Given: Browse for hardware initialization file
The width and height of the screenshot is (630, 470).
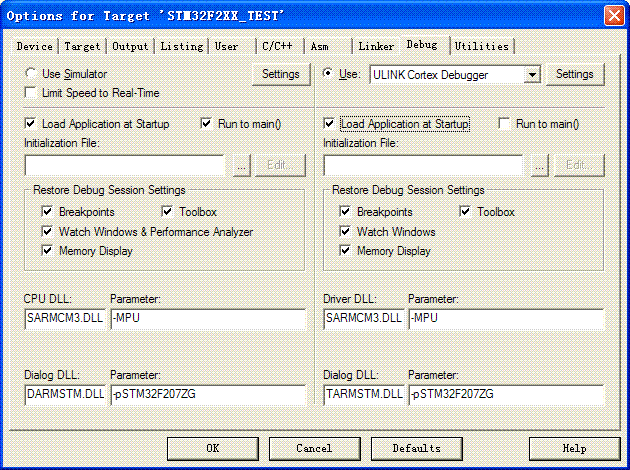Looking at the screenshot, I should coord(540,166).
